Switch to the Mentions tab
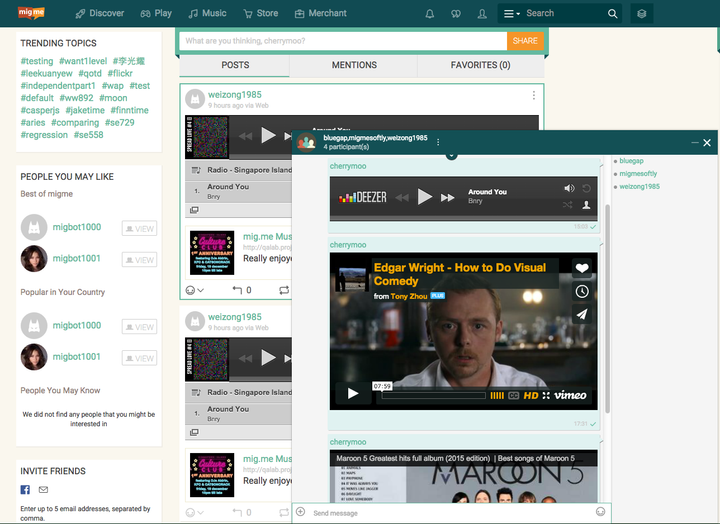Screen dimensions: 720x524 click(x=354, y=65)
